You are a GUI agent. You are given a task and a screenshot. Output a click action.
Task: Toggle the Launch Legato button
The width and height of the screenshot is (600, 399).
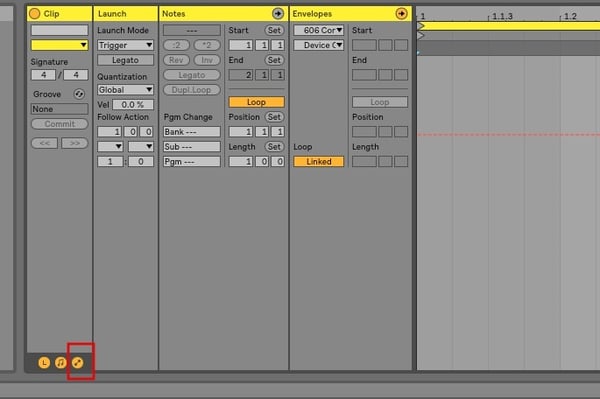click(x=126, y=60)
